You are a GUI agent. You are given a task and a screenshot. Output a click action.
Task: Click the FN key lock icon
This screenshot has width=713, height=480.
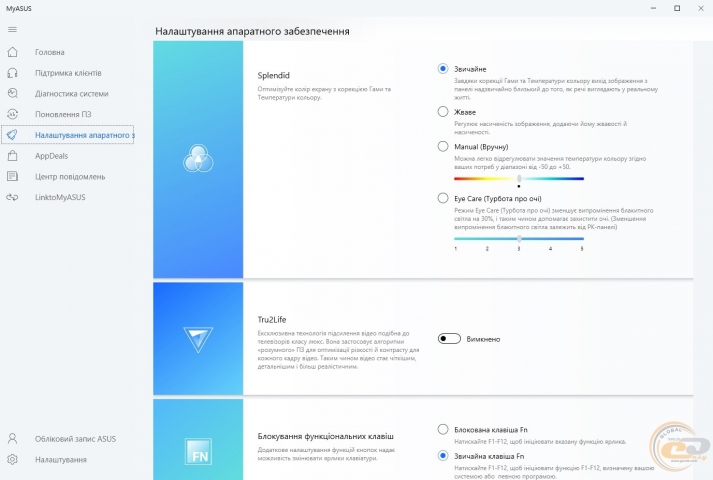198,451
